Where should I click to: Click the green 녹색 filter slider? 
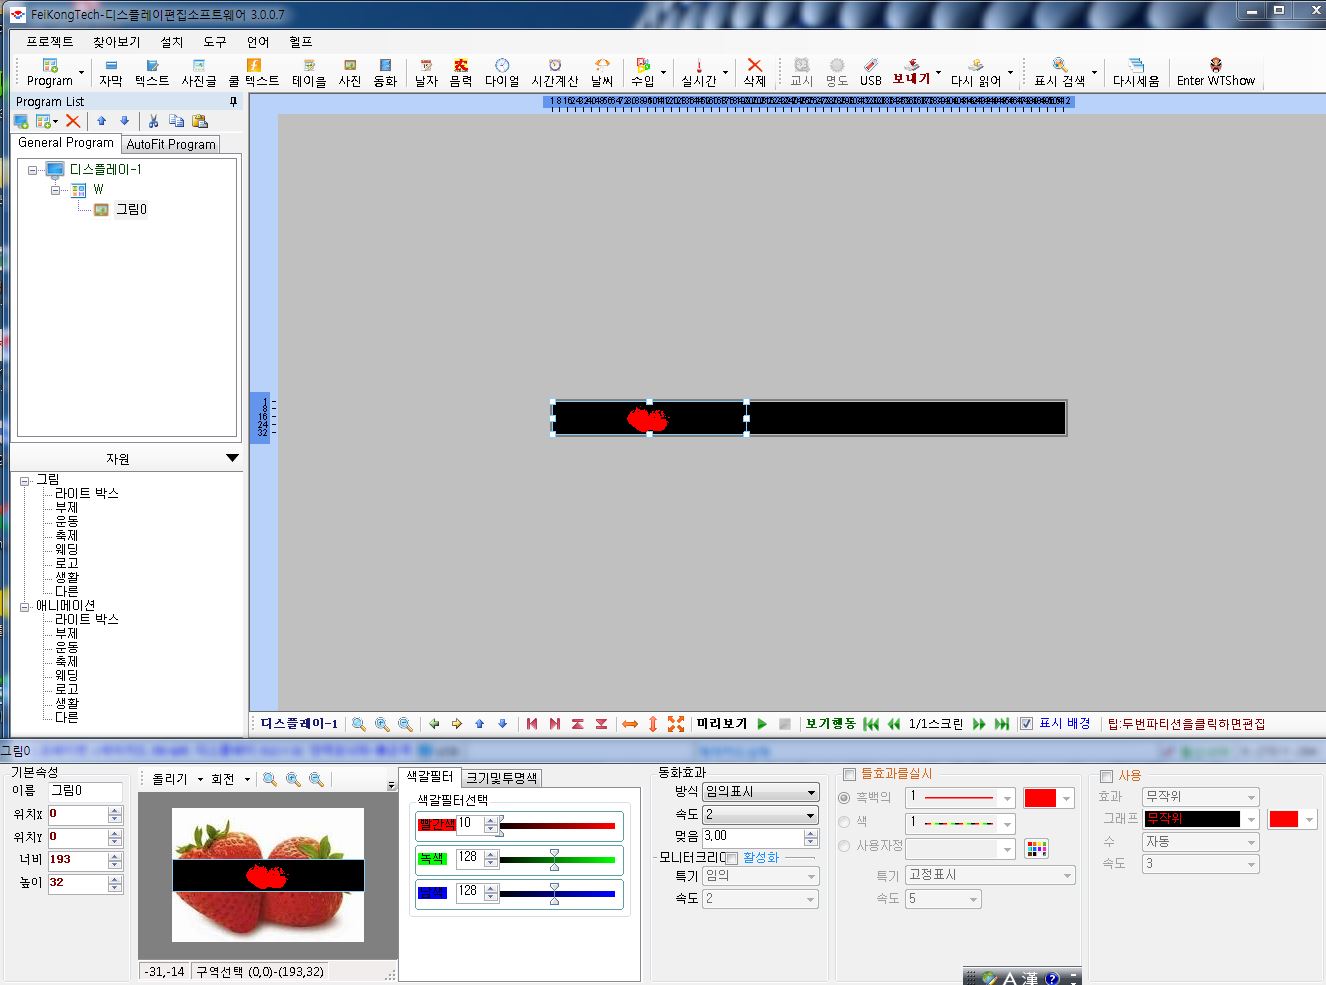click(x=555, y=860)
